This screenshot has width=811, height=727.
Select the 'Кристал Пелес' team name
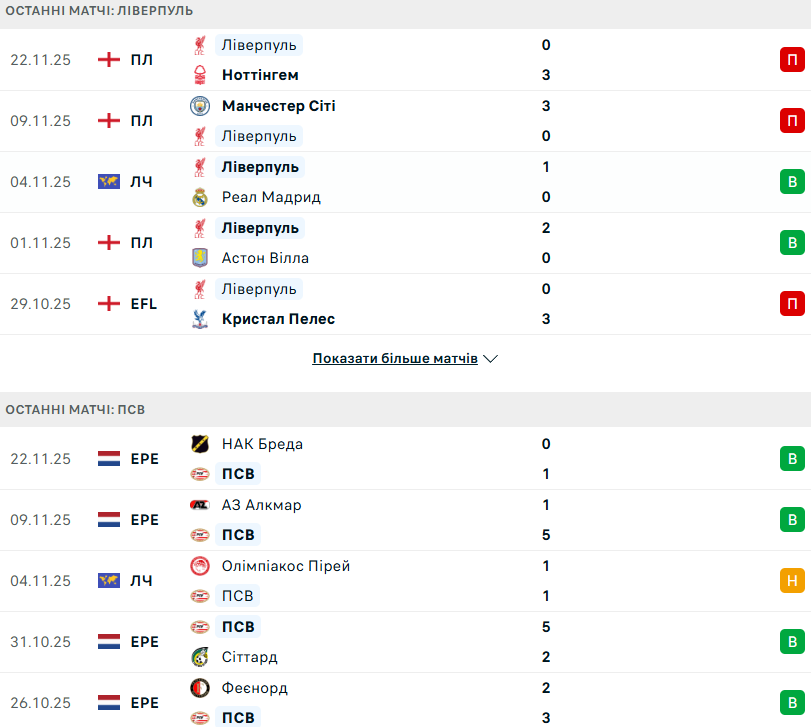[278, 319]
